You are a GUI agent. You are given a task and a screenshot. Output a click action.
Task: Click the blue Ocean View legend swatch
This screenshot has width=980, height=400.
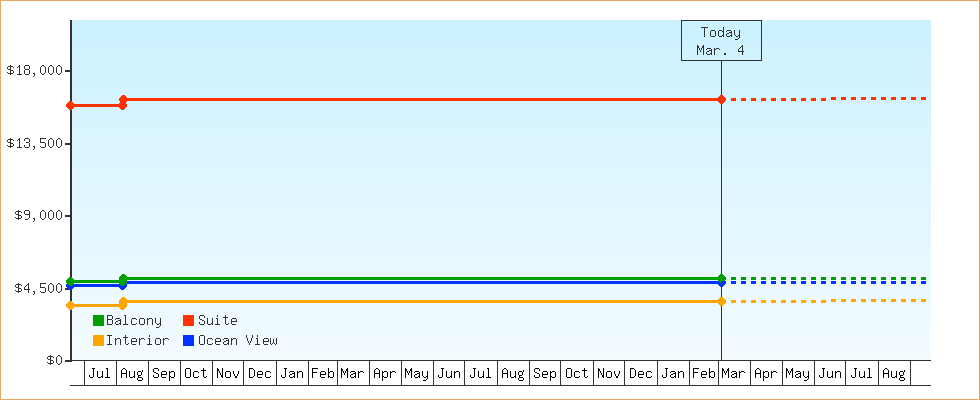(188, 341)
